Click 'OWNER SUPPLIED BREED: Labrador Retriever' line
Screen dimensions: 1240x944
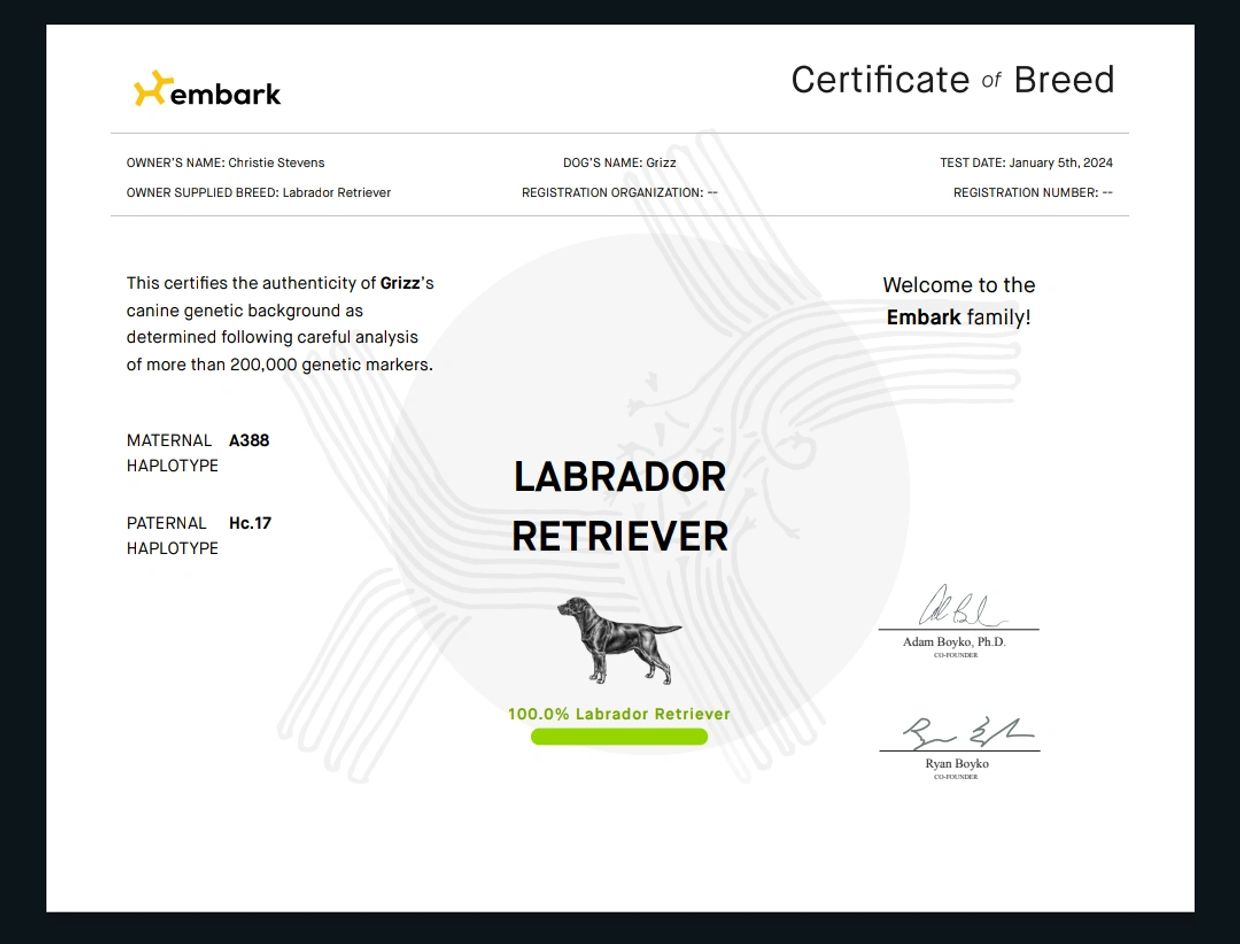coord(258,193)
